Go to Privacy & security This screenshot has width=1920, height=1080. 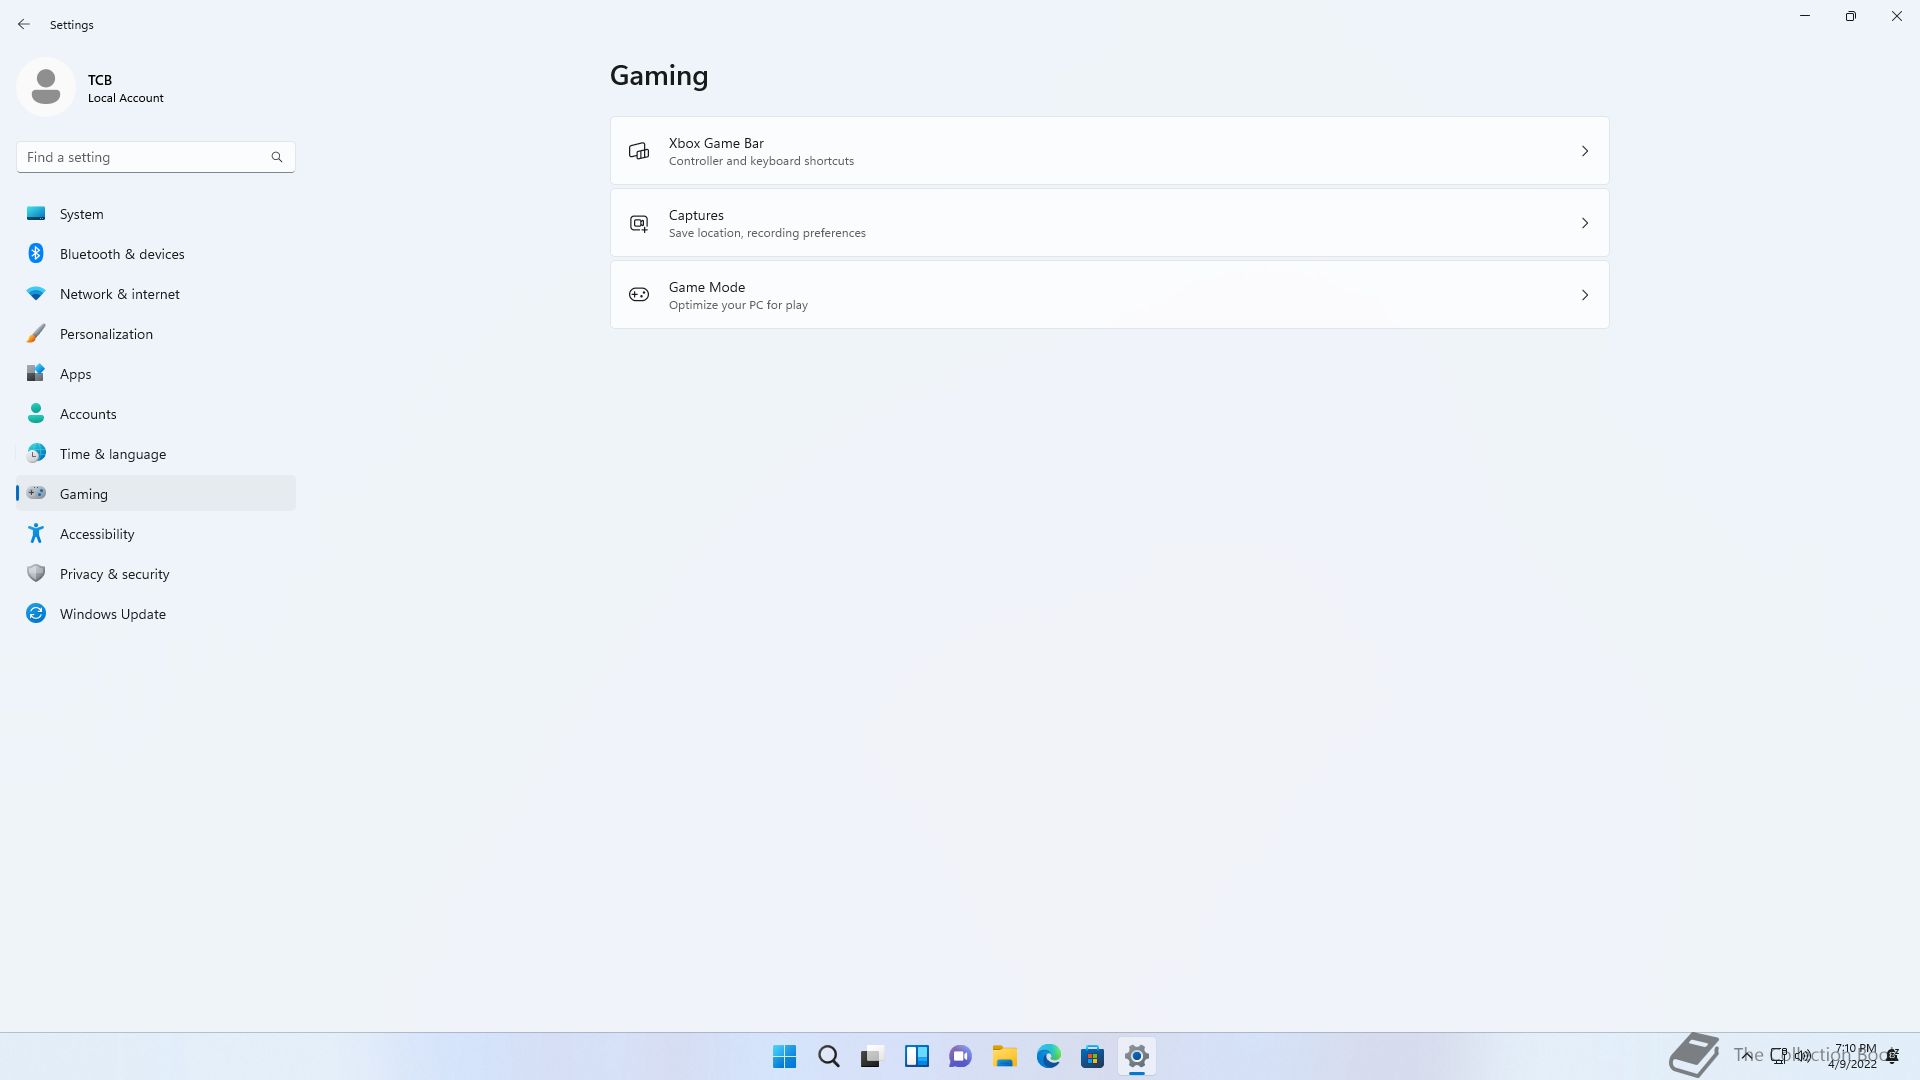[x=156, y=573]
